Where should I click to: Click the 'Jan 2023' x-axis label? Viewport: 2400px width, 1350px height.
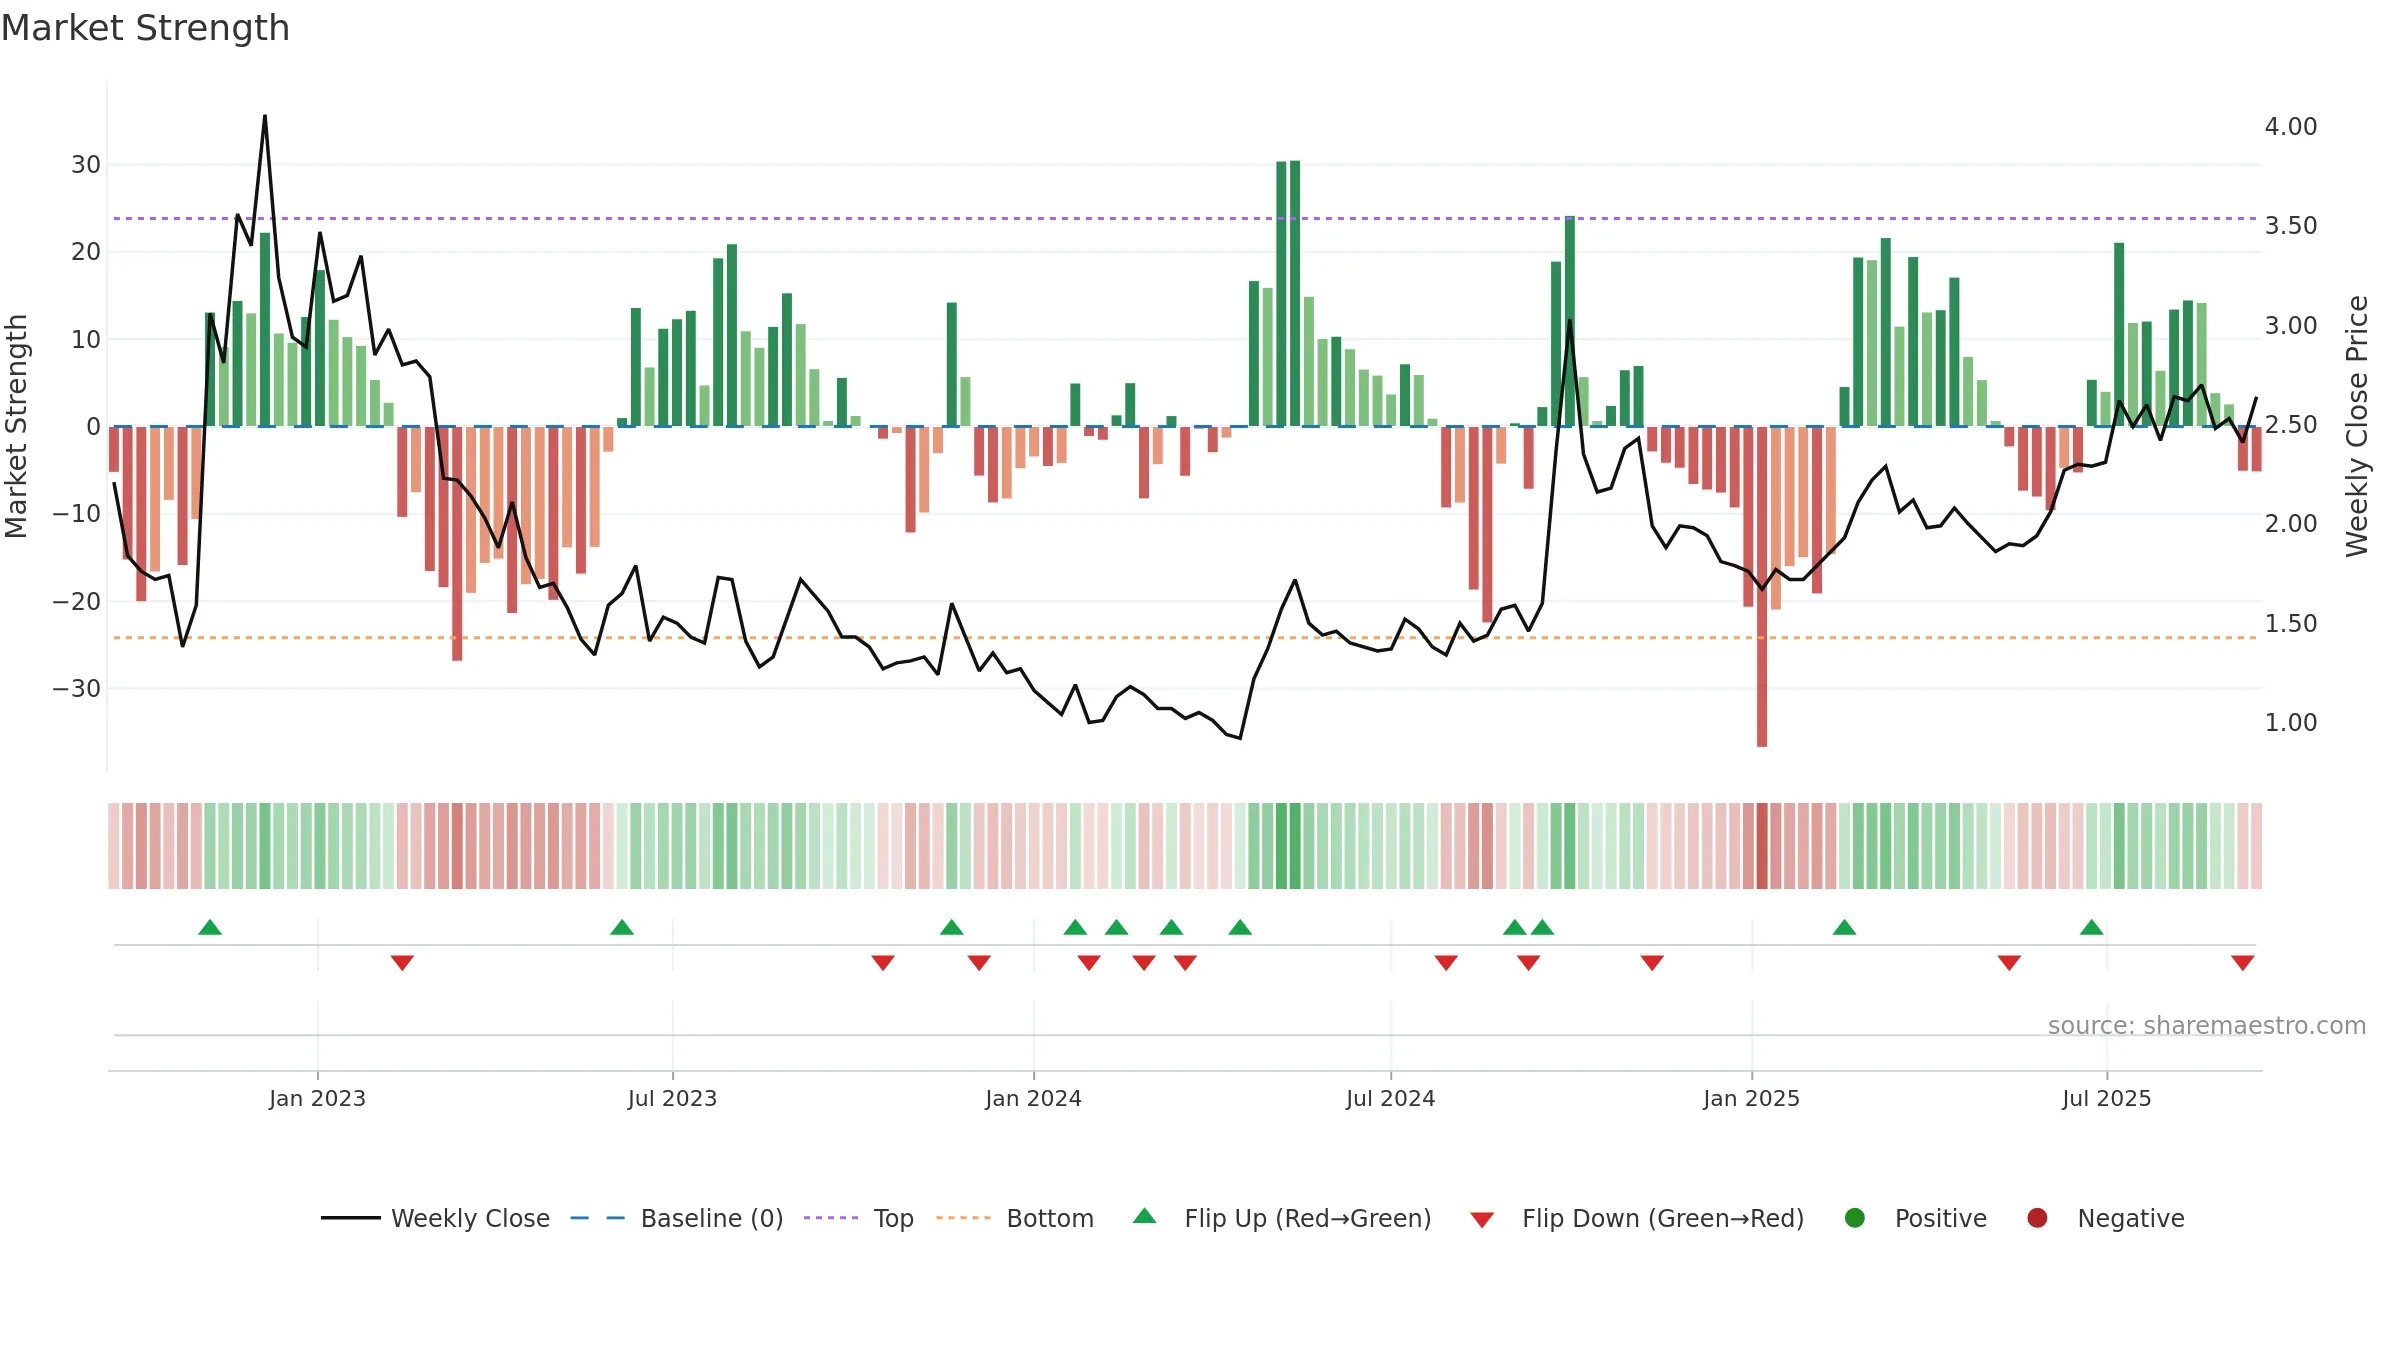tap(317, 1098)
